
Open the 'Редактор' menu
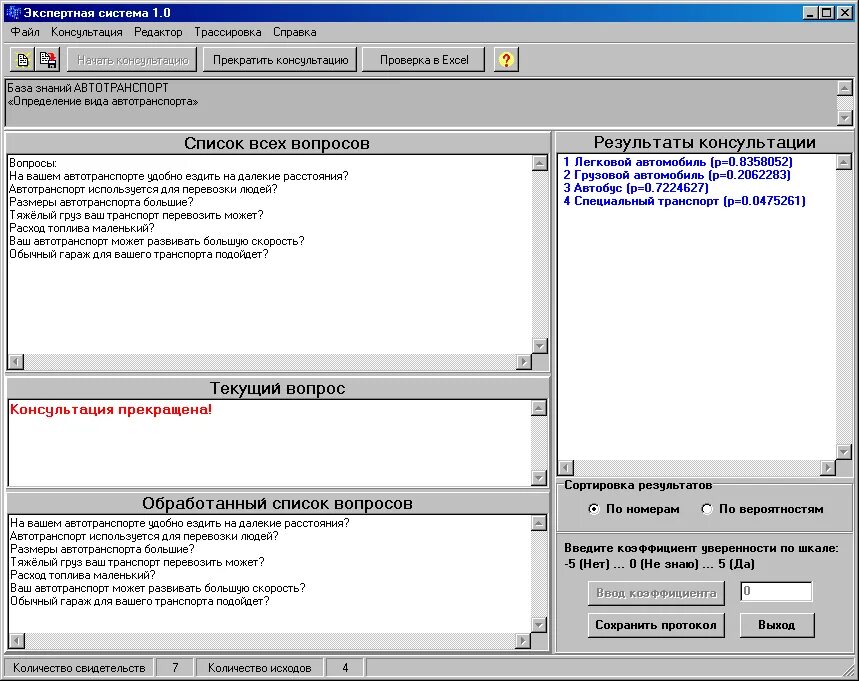158,32
